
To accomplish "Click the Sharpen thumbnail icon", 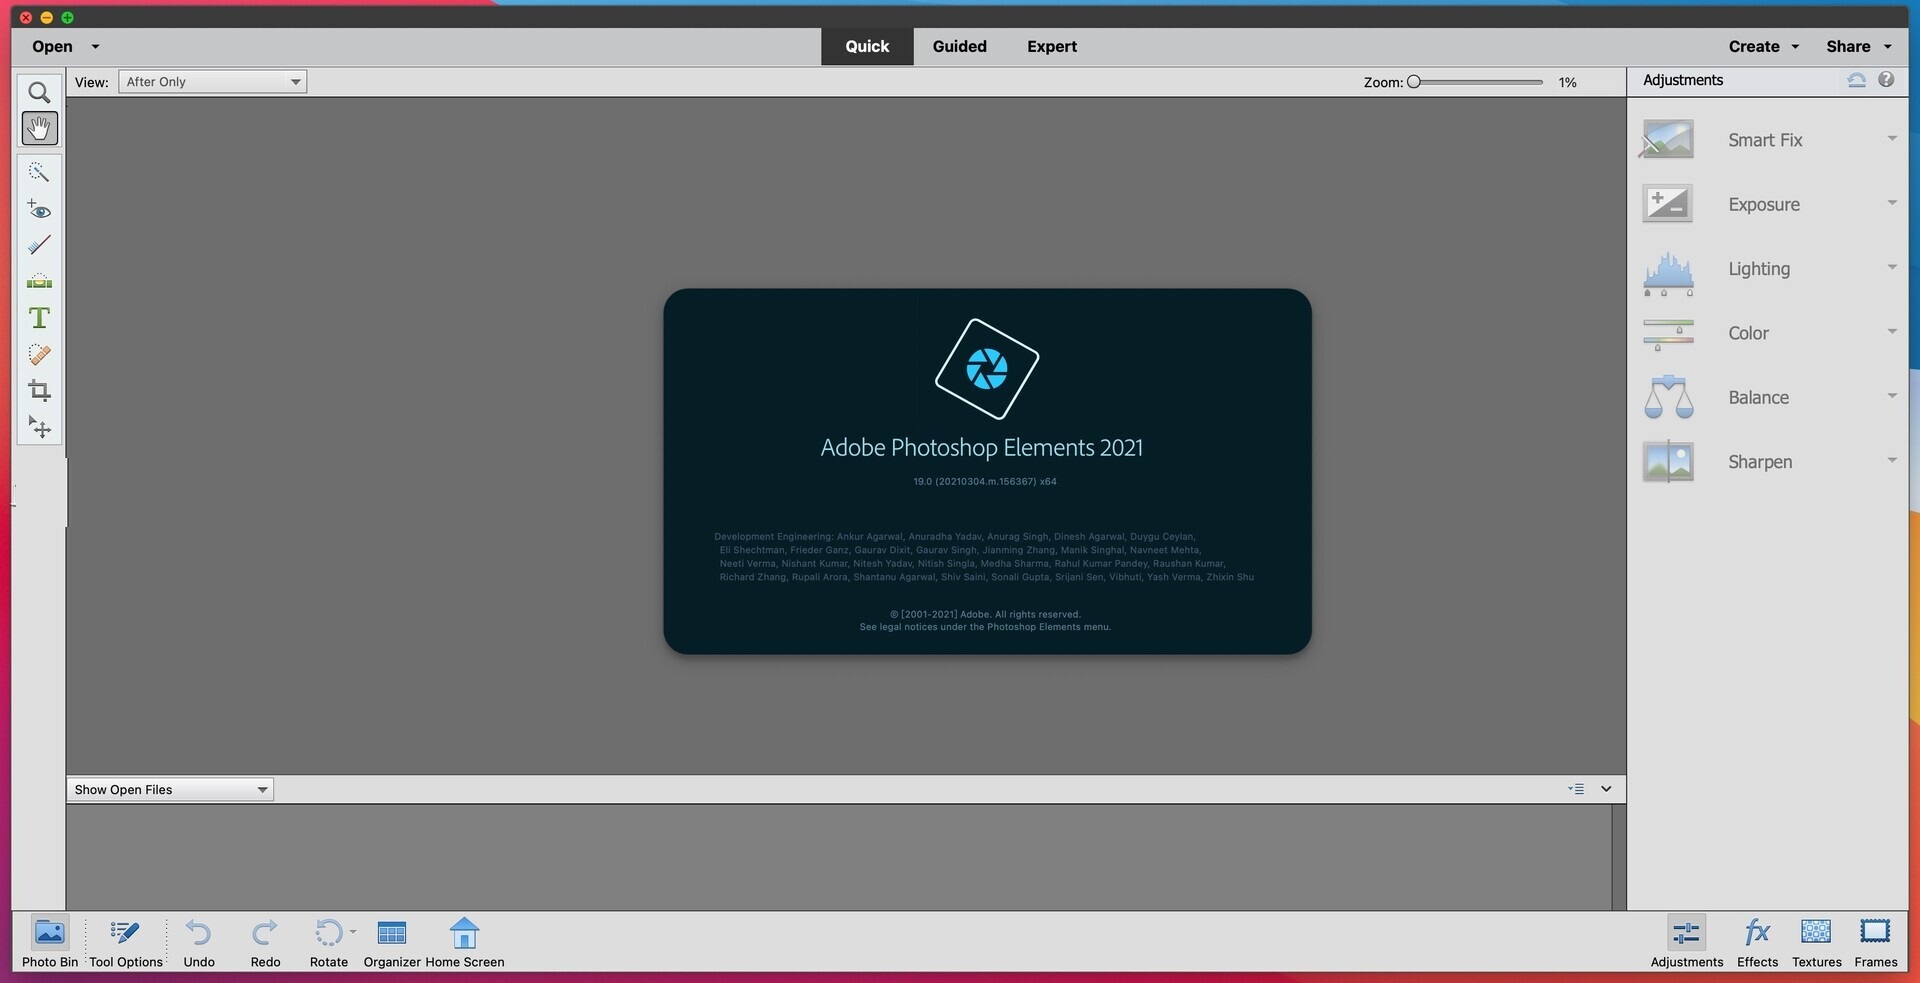I will [x=1668, y=462].
